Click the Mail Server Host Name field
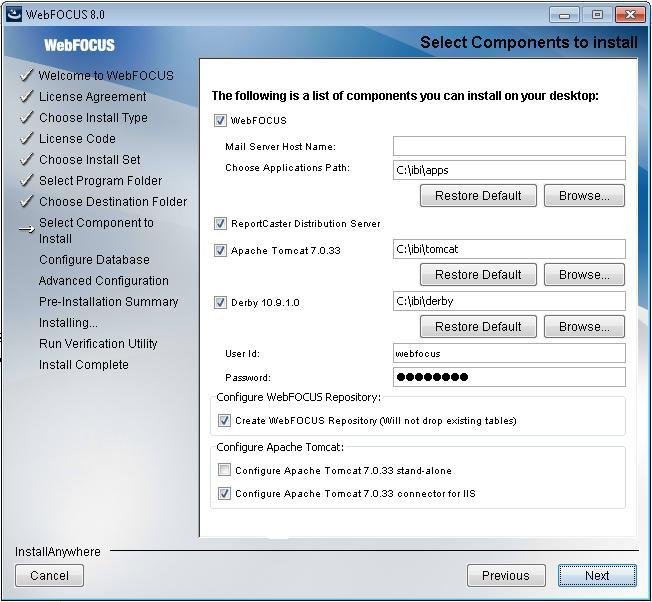Viewport: 652px width, 602px height. pos(509,146)
